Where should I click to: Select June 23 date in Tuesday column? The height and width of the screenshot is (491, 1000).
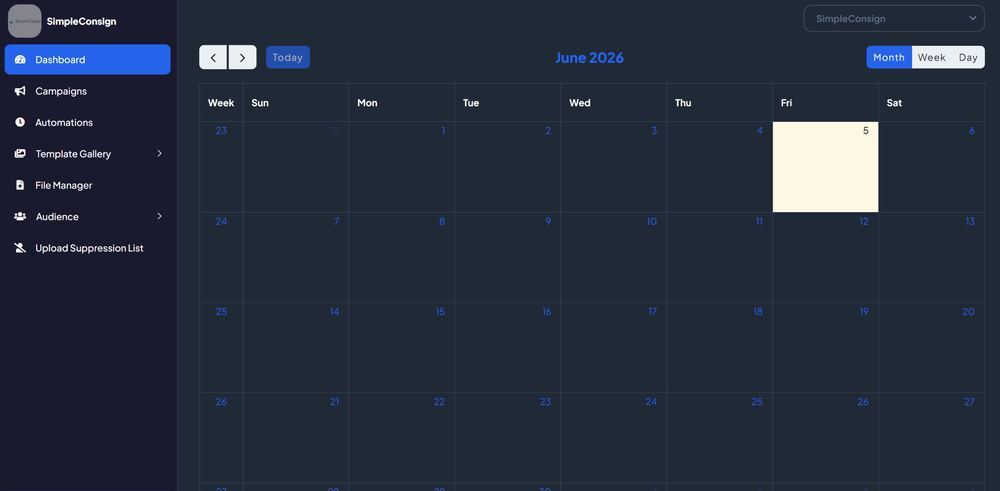545,402
